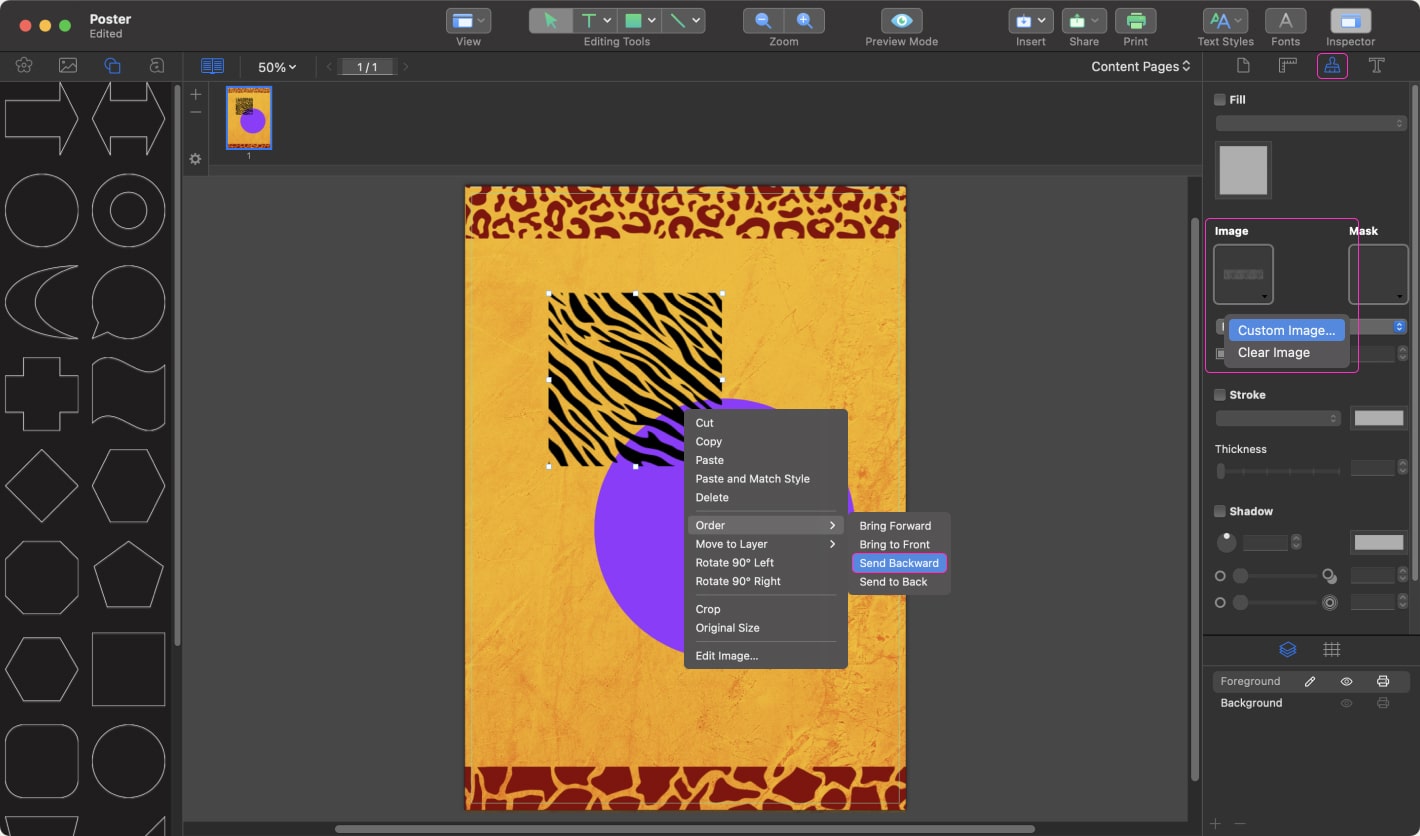Open the Content Pages dropdown
Image resolution: width=1420 pixels, height=836 pixels.
pyautogui.click(x=1139, y=66)
